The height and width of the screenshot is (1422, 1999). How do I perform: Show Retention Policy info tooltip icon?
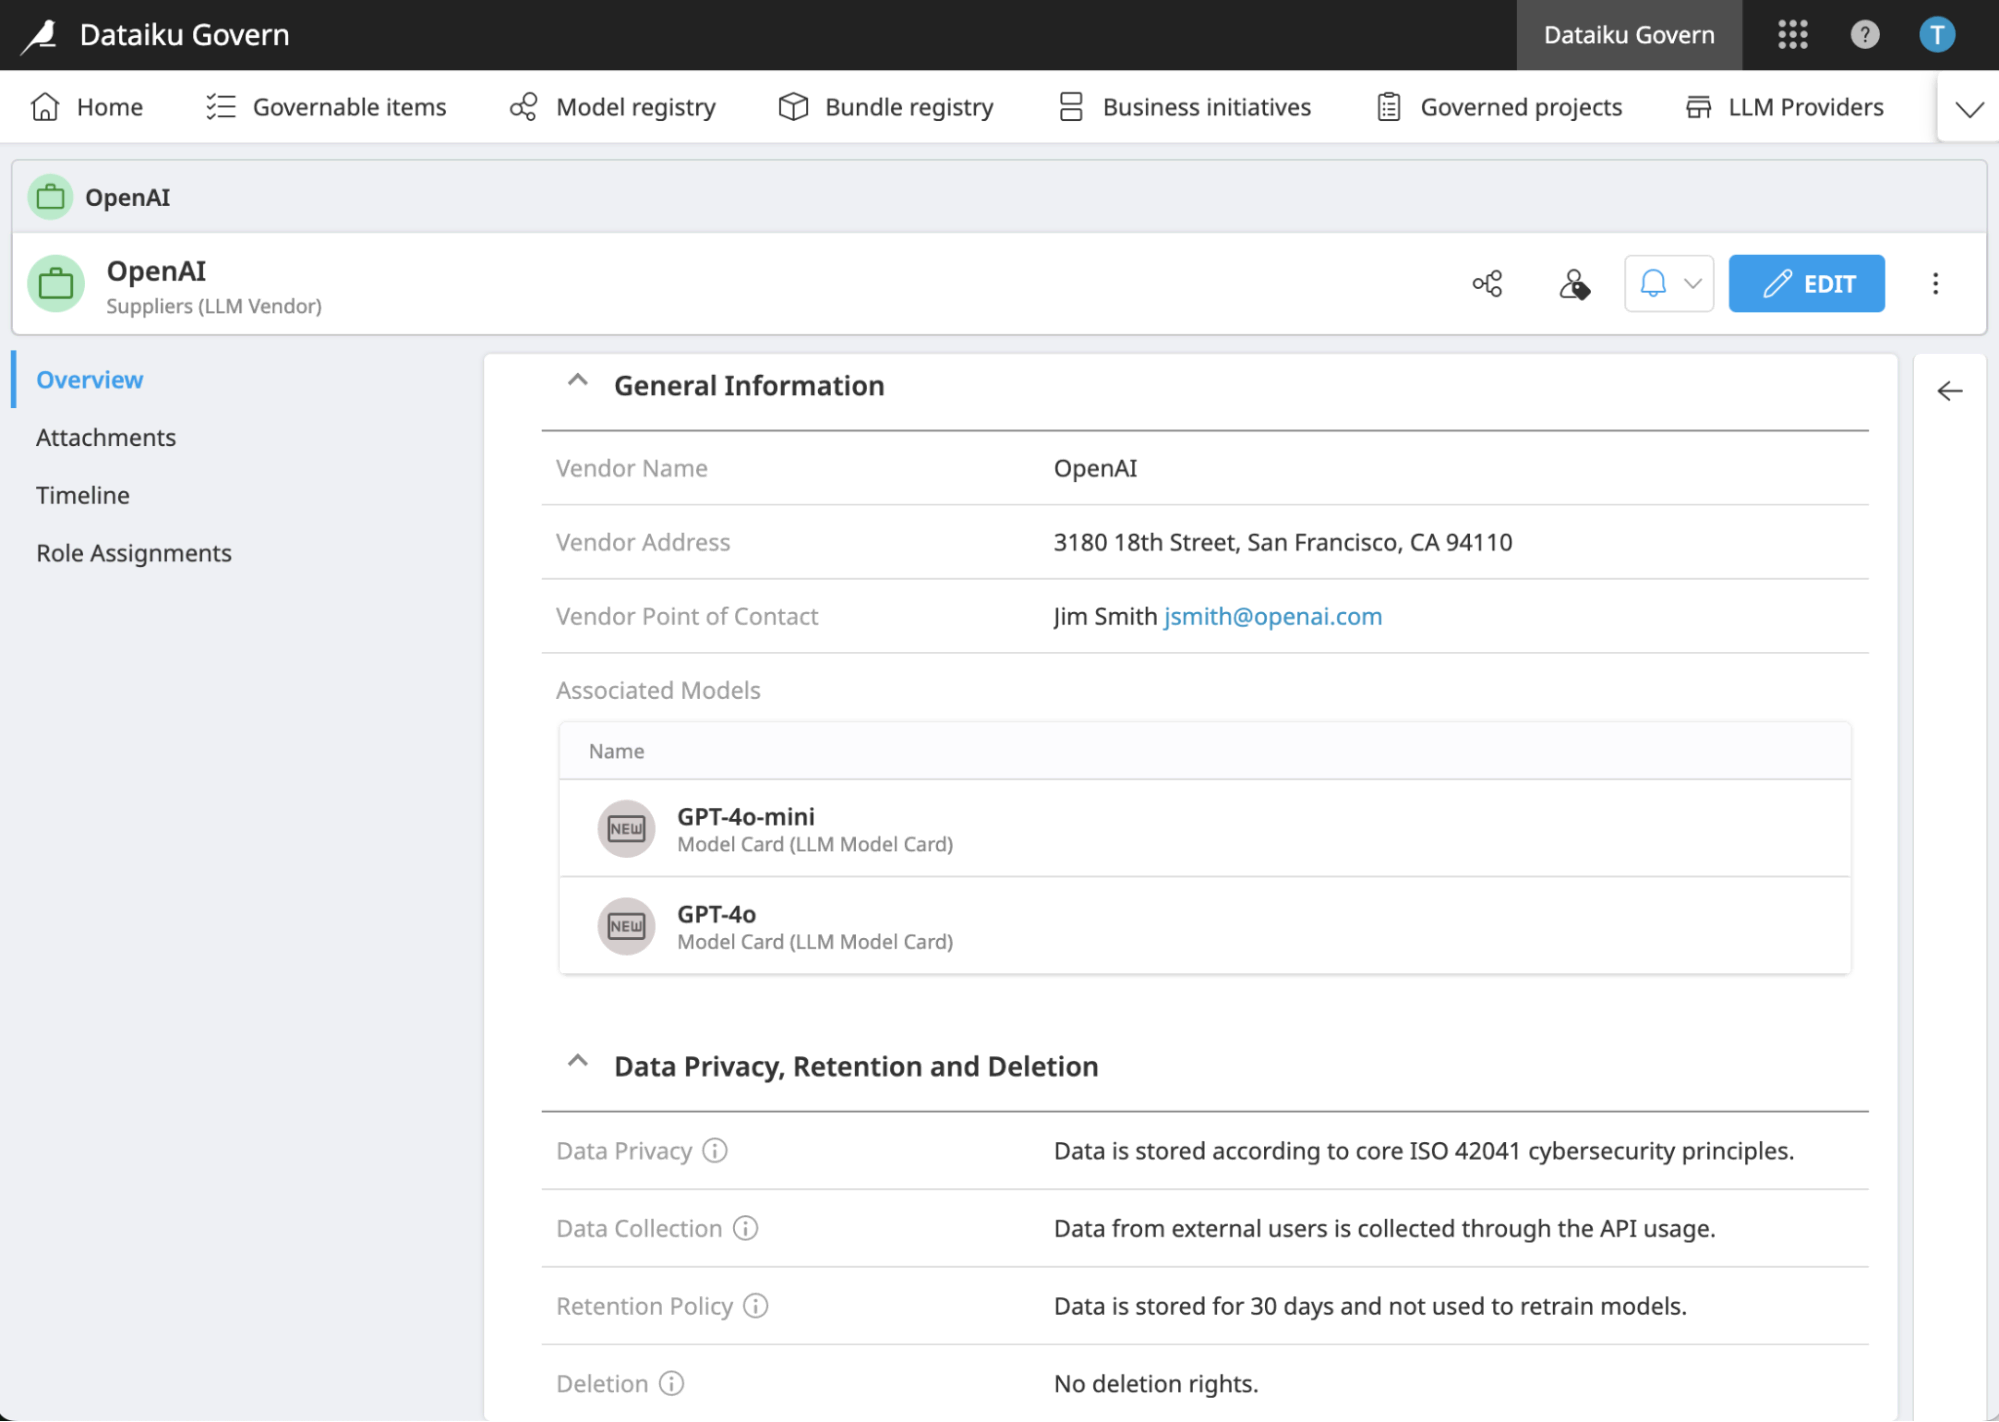click(756, 1306)
